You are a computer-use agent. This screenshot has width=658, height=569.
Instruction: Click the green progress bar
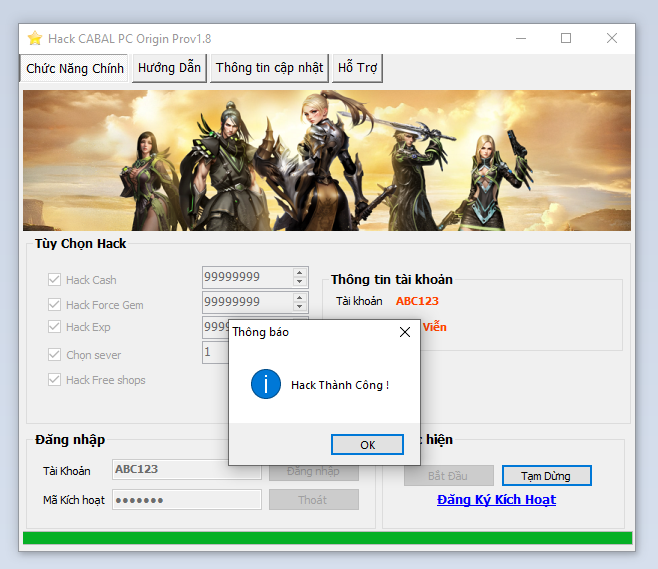[327, 538]
